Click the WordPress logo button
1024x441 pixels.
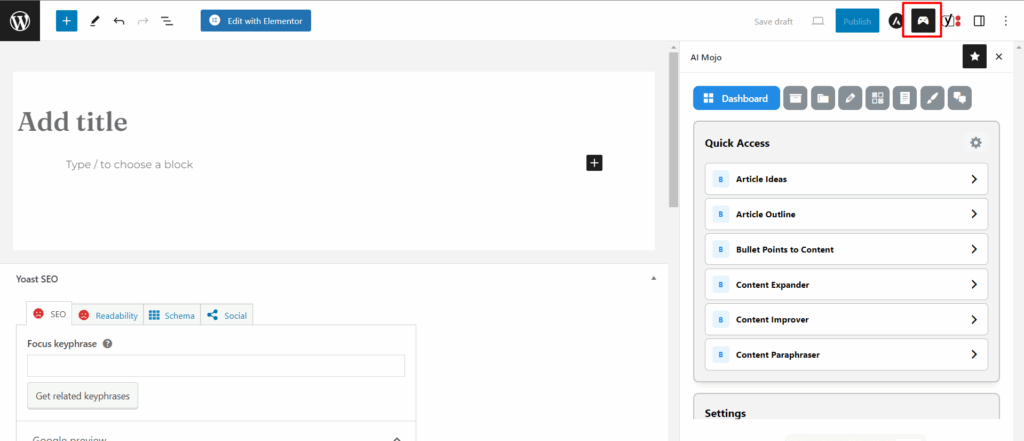(x=20, y=21)
